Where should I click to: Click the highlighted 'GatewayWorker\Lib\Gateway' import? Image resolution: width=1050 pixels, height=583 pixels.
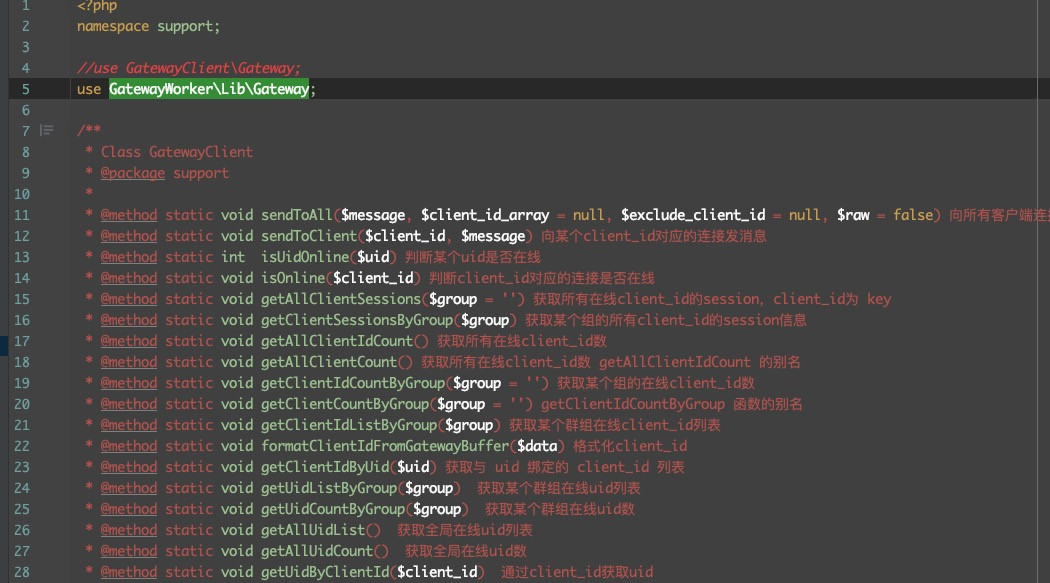point(209,89)
